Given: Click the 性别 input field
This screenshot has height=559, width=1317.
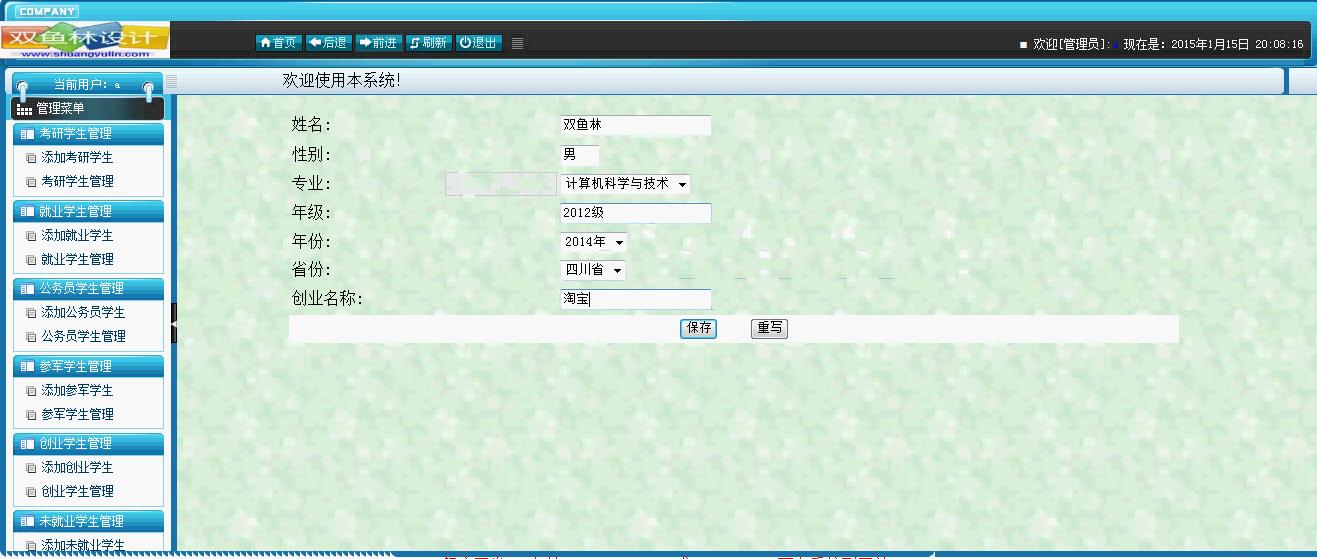Looking at the screenshot, I should tap(579, 155).
